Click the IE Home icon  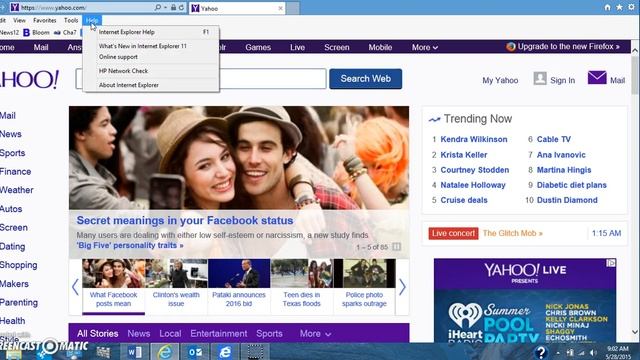(x=607, y=7)
